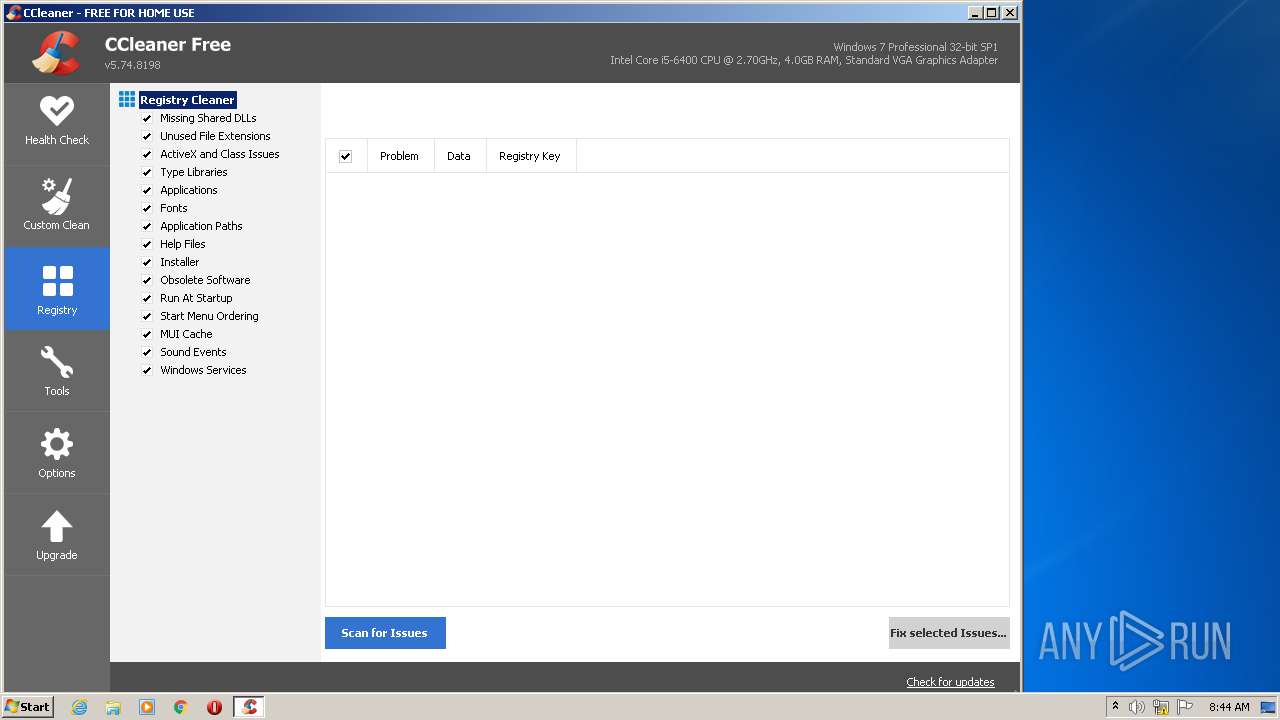Screen dimensions: 1280x720
Task: Click the CCleaner logo in header
Action: tap(56, 53)
